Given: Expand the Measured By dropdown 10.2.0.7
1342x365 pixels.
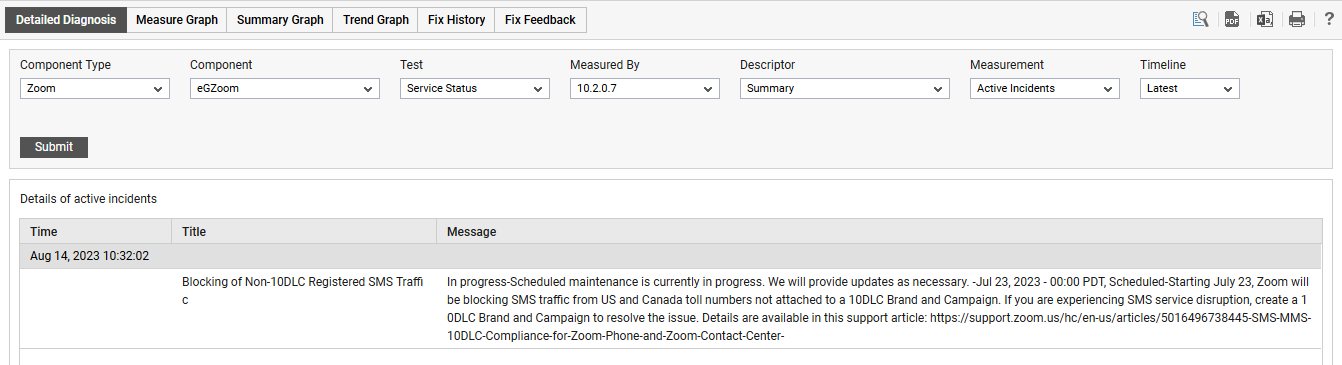Looking at the screenshot, I should tap(645, 88).
